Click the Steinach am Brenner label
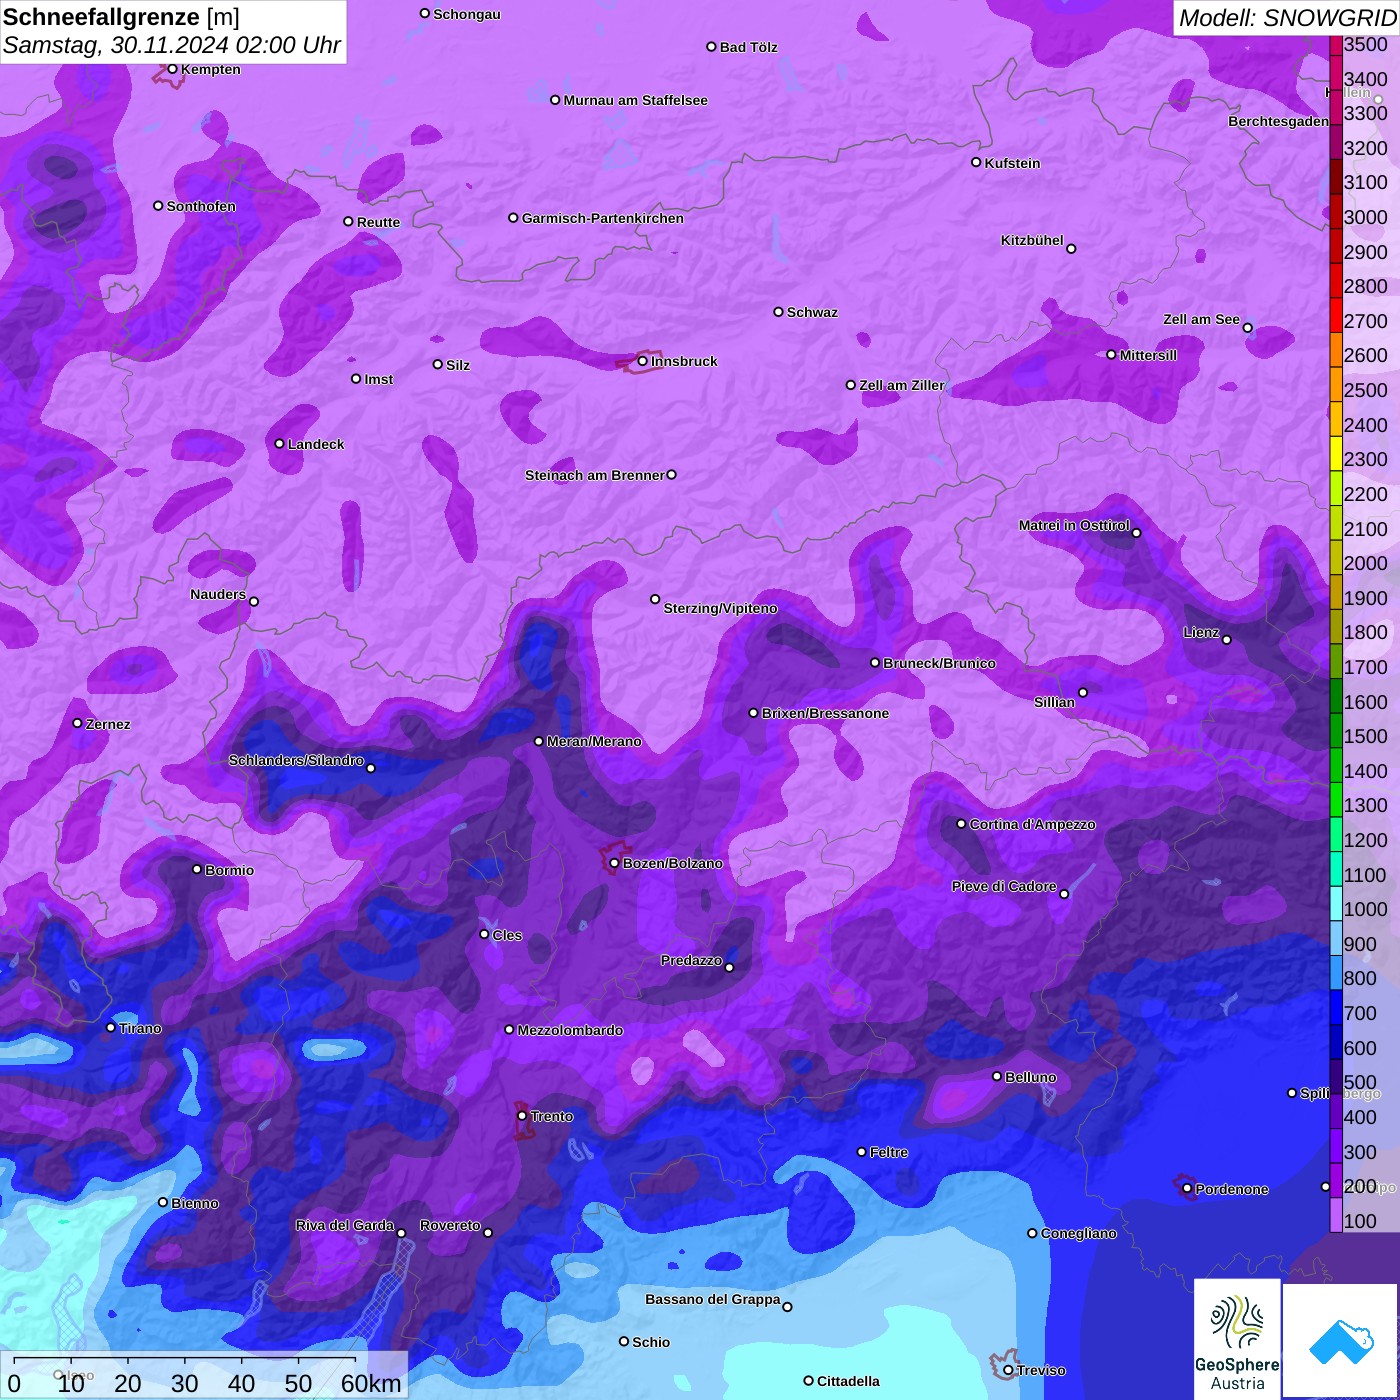The width and height of the screenshot is (1400, 1400). coord(595,475)
